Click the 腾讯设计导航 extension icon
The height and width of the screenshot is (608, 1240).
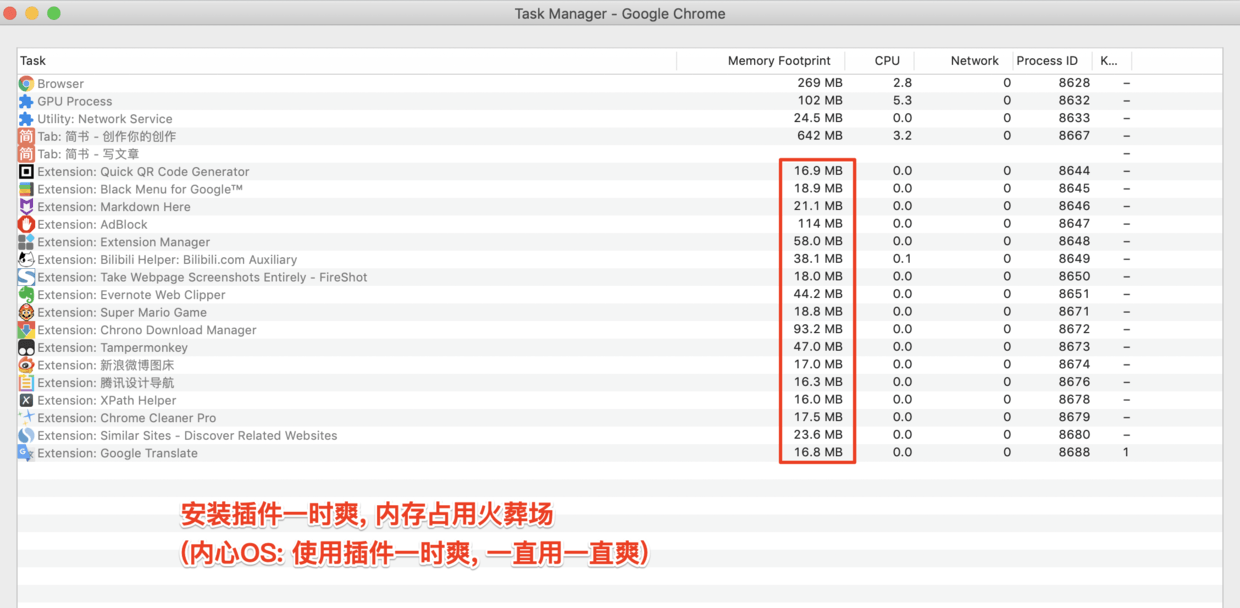(x=26, y=383)
